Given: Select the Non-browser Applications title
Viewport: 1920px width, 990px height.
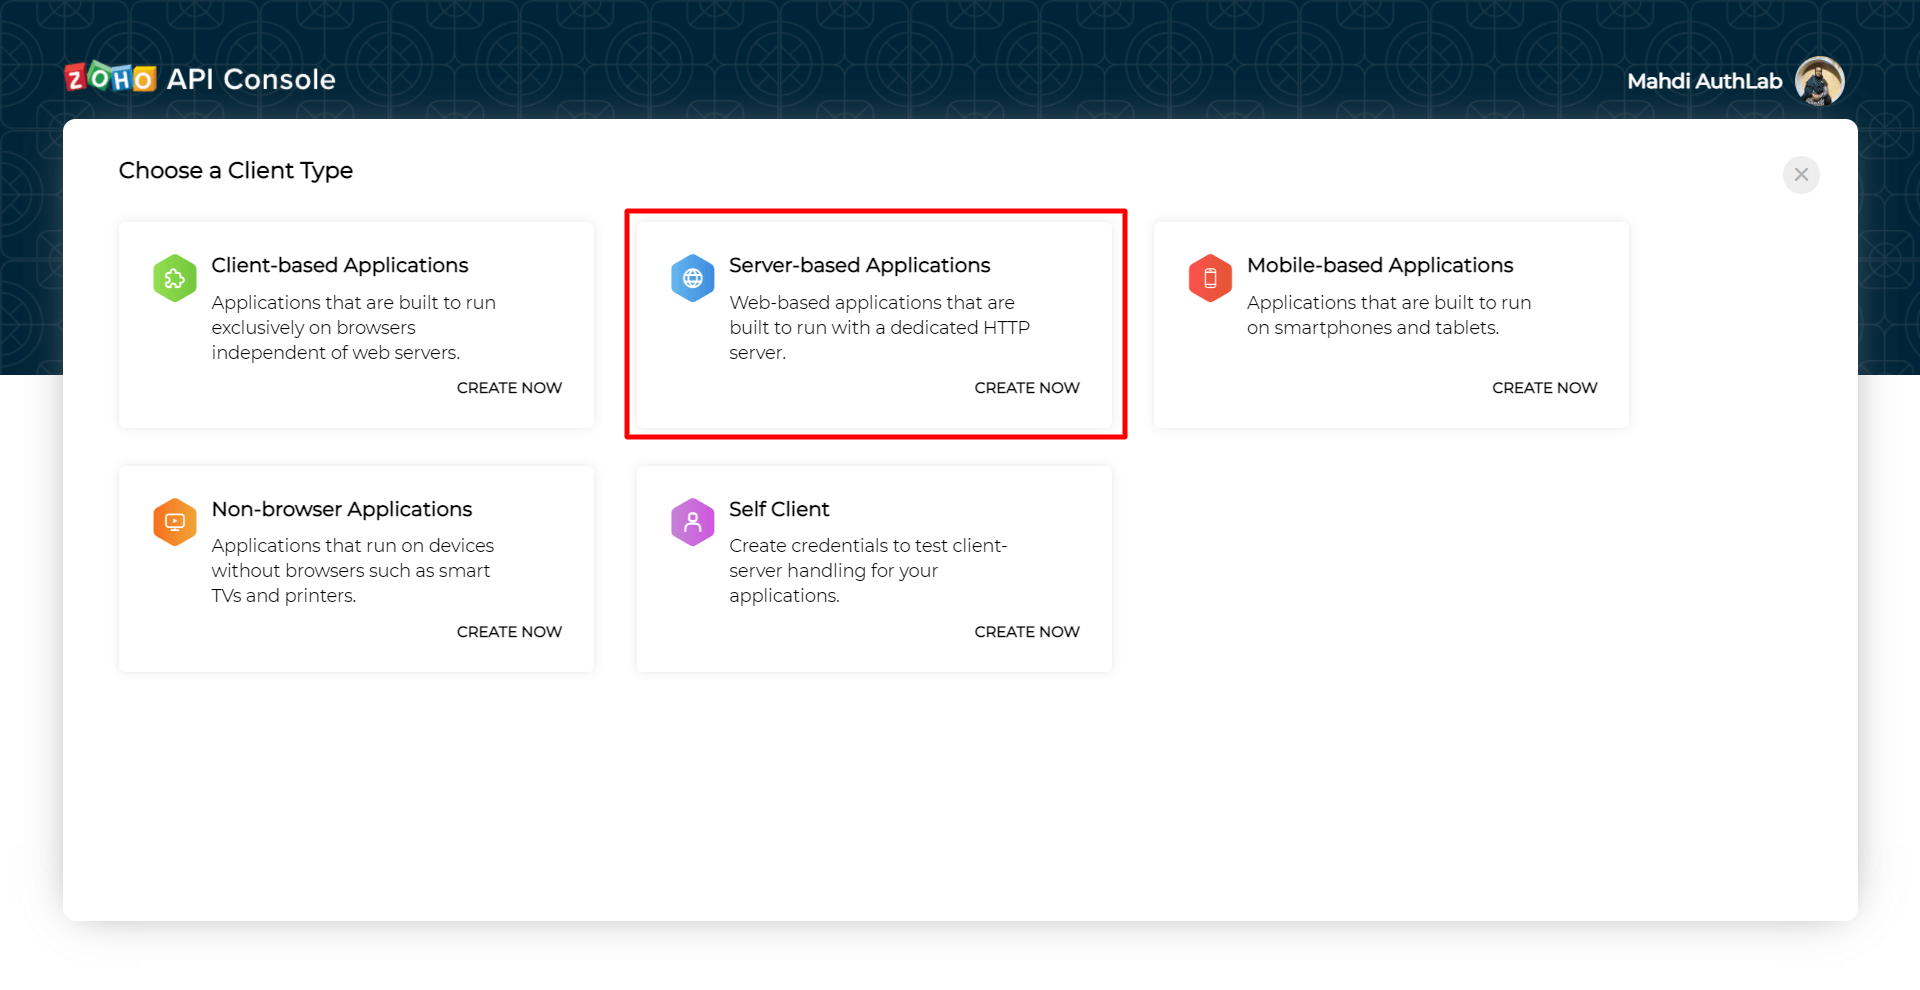Looking at the screenshot, I should point(342,509).
